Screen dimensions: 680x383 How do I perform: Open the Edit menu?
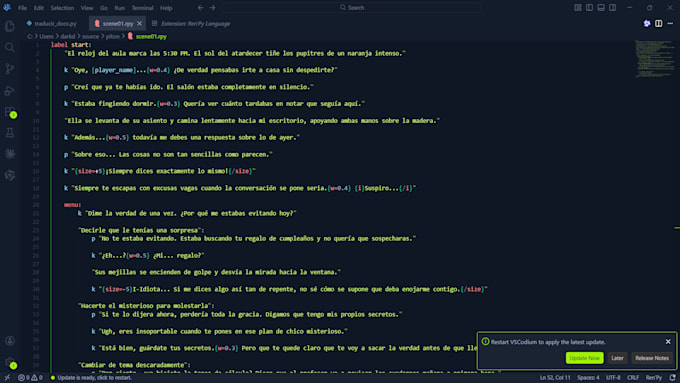click(39, 8)
